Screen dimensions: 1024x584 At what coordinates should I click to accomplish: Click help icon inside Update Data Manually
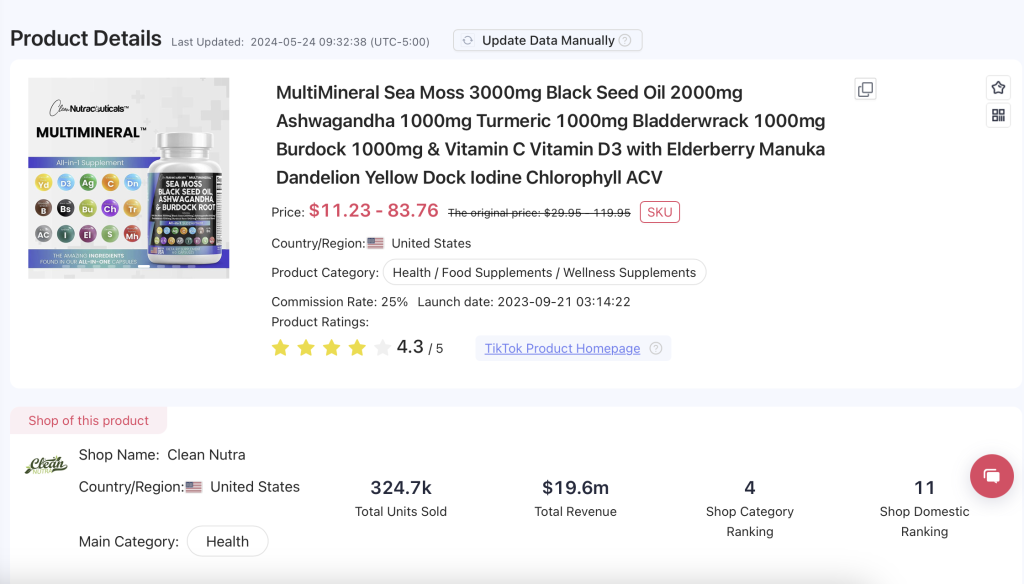click(625, 41)
